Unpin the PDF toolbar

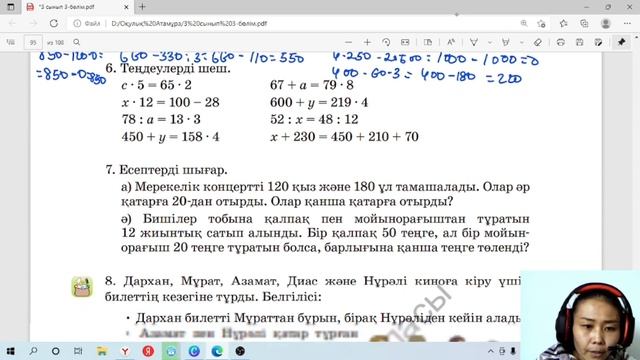click(x=622, y=42)
